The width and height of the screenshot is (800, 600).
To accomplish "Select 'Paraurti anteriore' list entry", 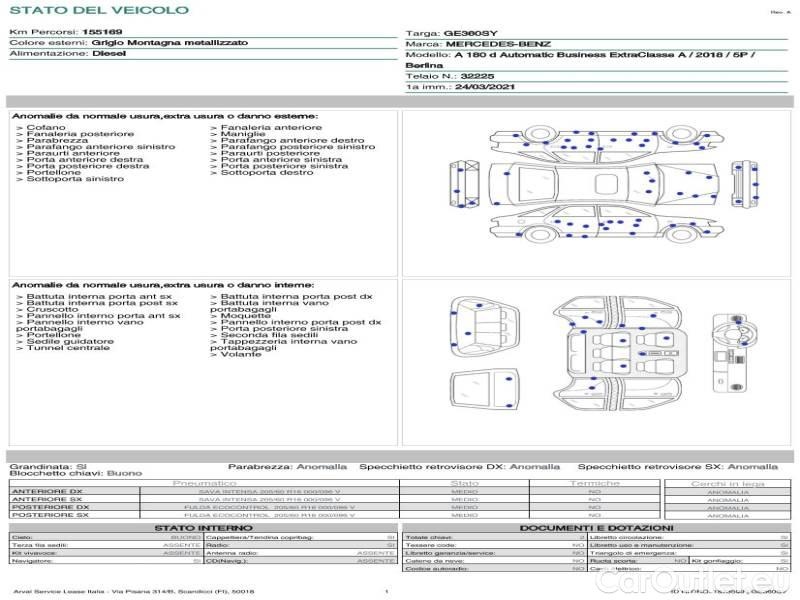I will click(x=73, y=153).
